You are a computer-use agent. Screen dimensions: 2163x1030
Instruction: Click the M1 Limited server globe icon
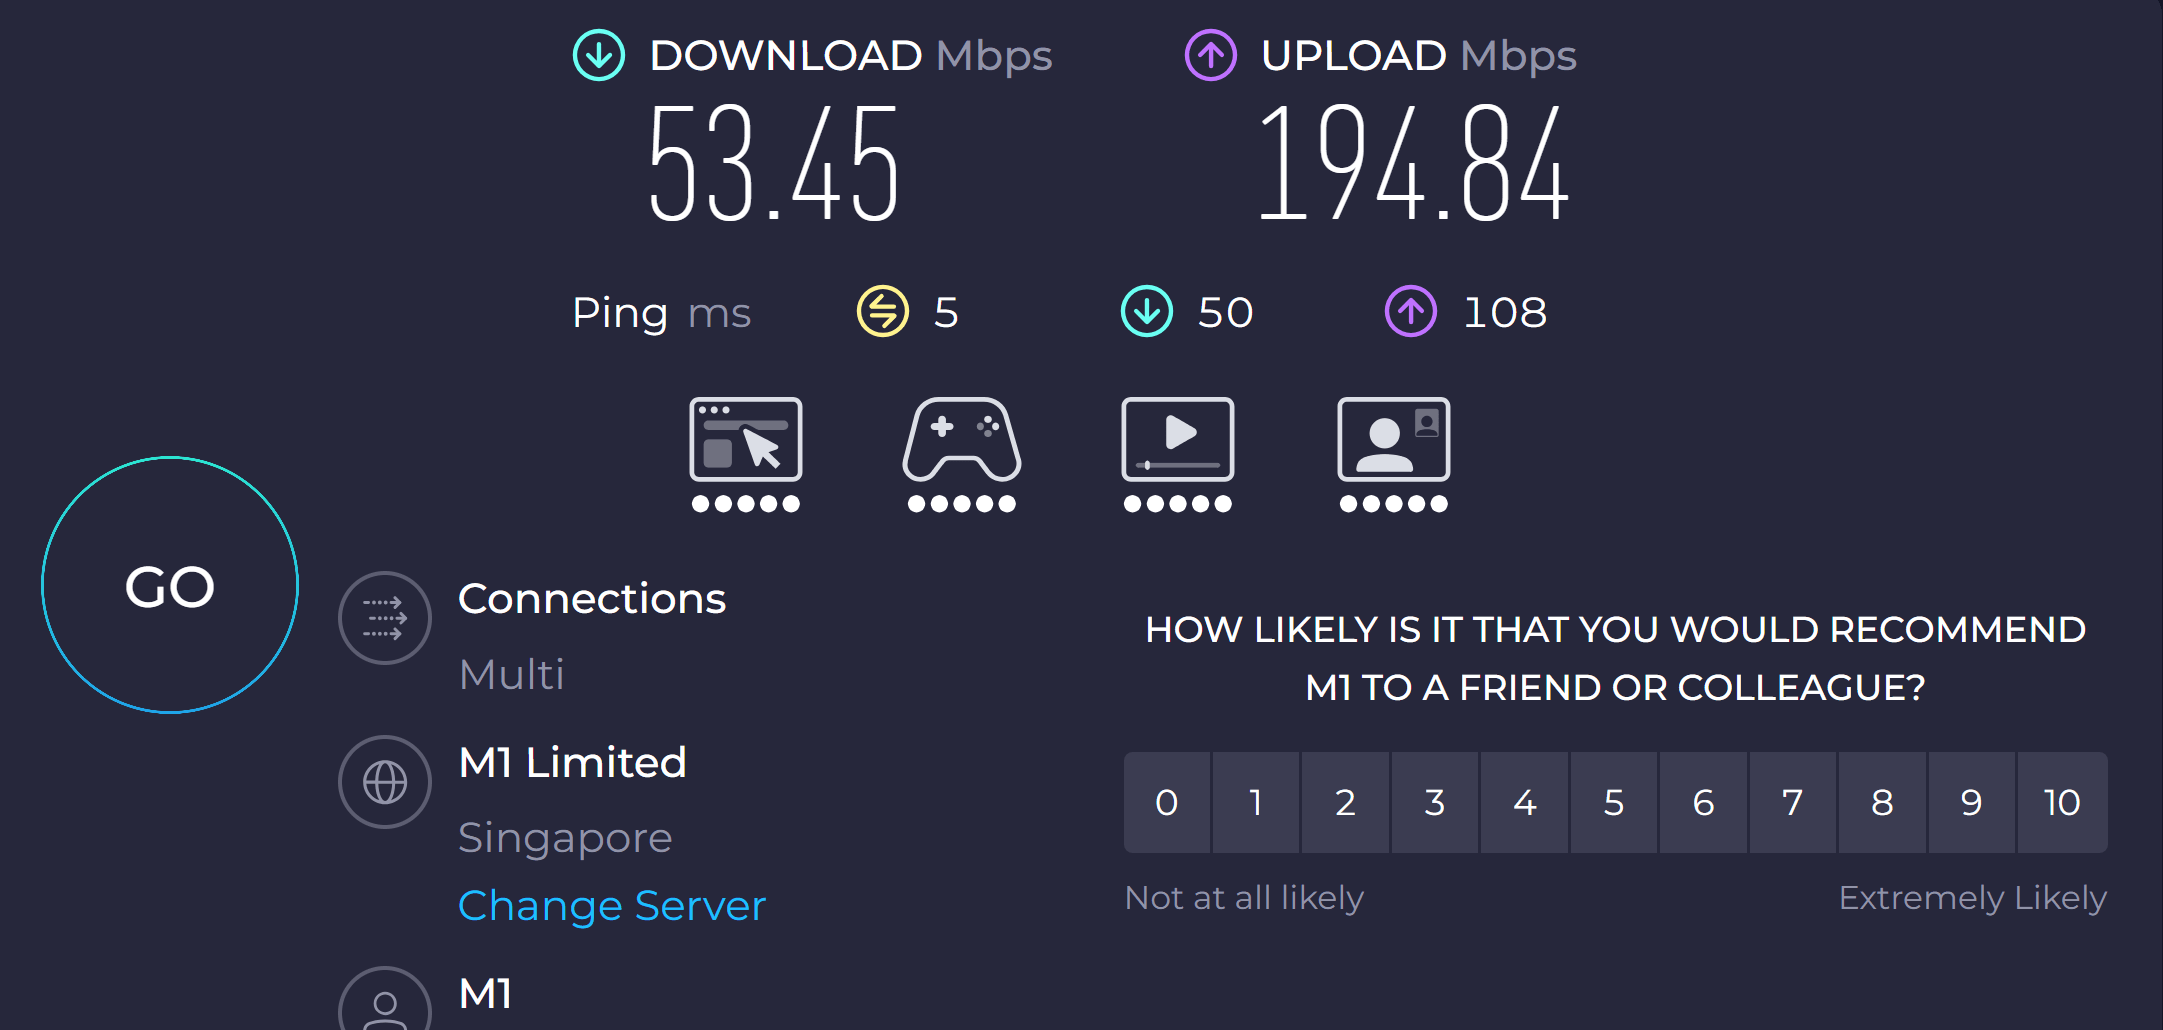coord(385,782)
